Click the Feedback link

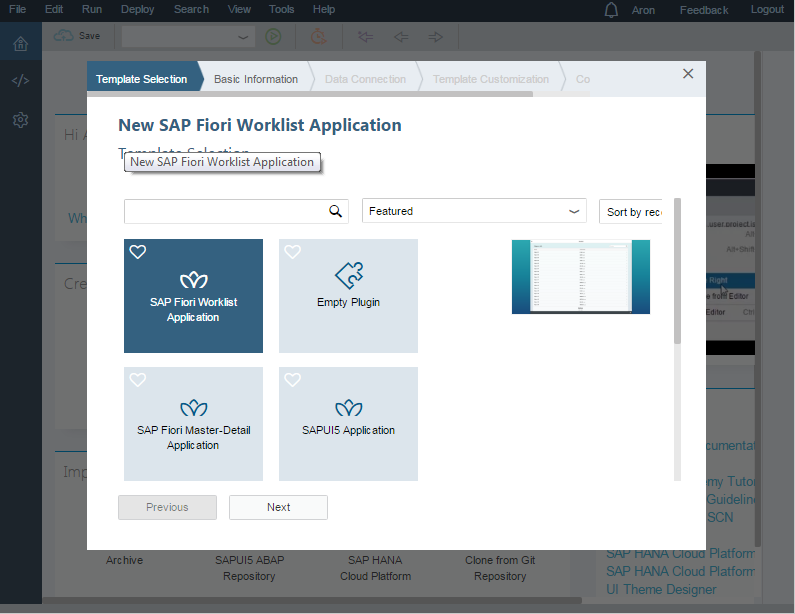tap(704, 10)
